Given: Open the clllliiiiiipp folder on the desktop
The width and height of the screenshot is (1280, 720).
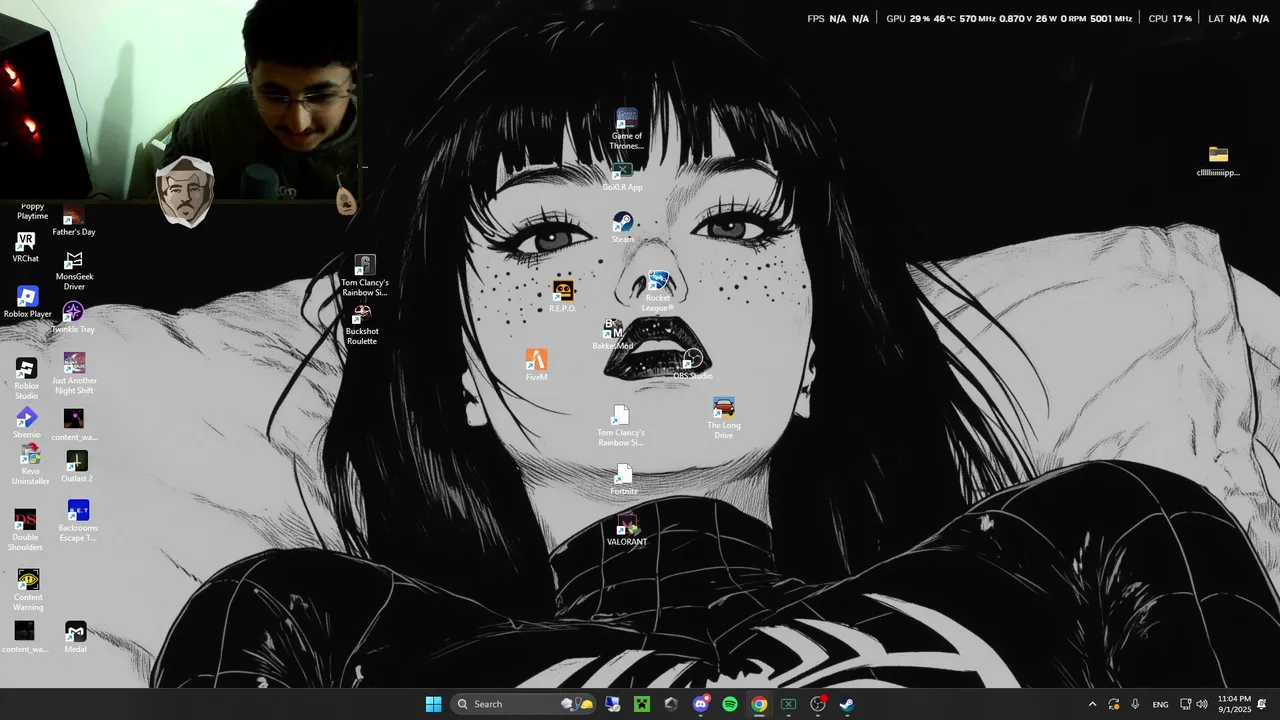Looking at the screenshot, I should coord(1218,161).
